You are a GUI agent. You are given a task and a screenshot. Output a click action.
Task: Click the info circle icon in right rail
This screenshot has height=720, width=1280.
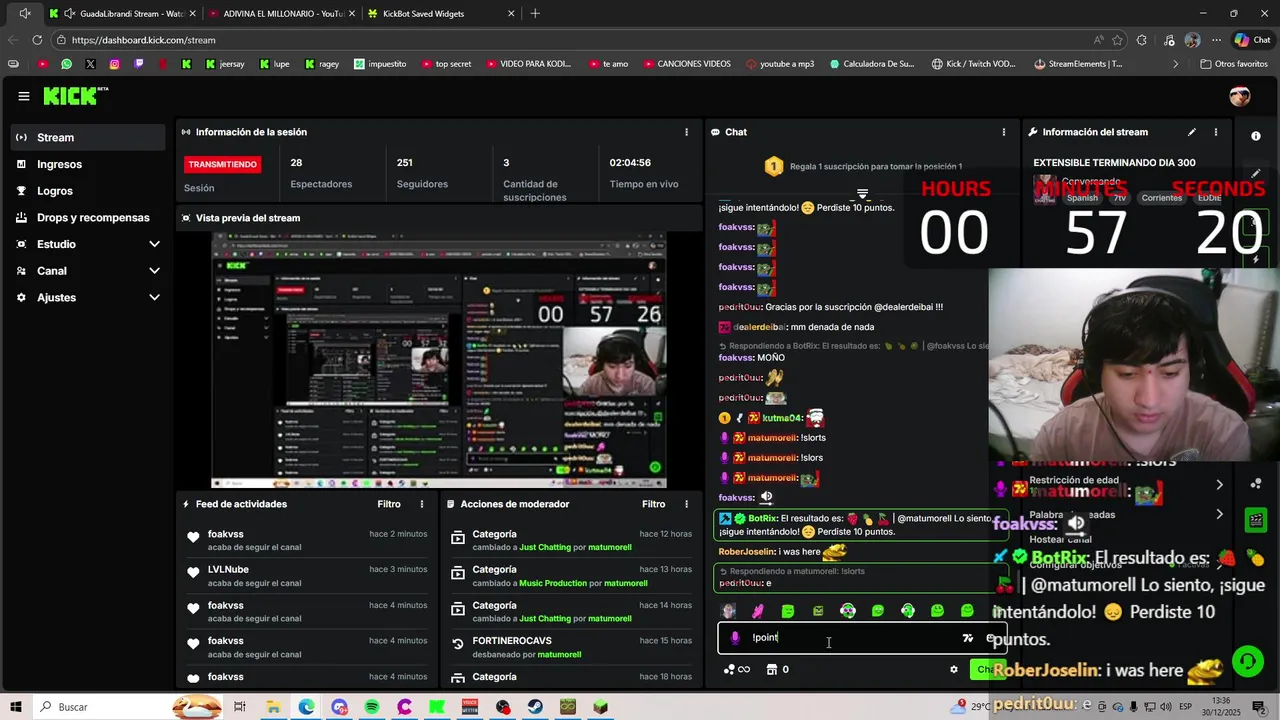coord(1256,136)
